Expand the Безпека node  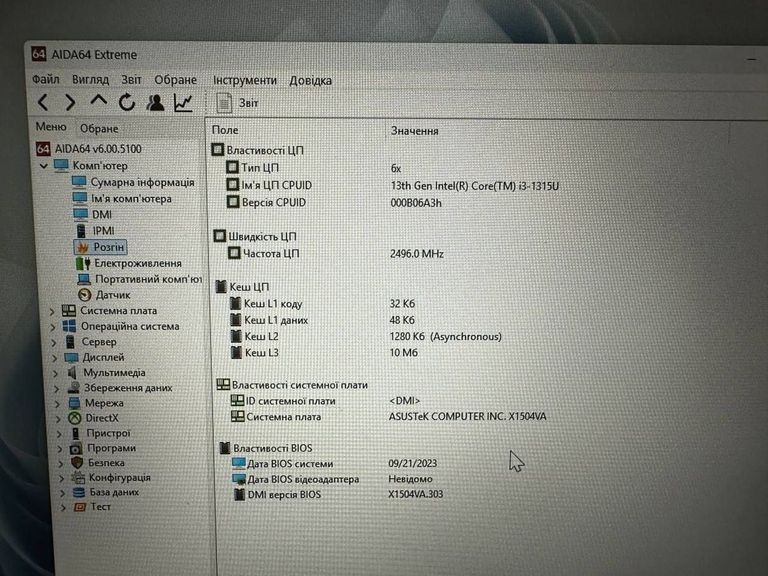[61, 463]
